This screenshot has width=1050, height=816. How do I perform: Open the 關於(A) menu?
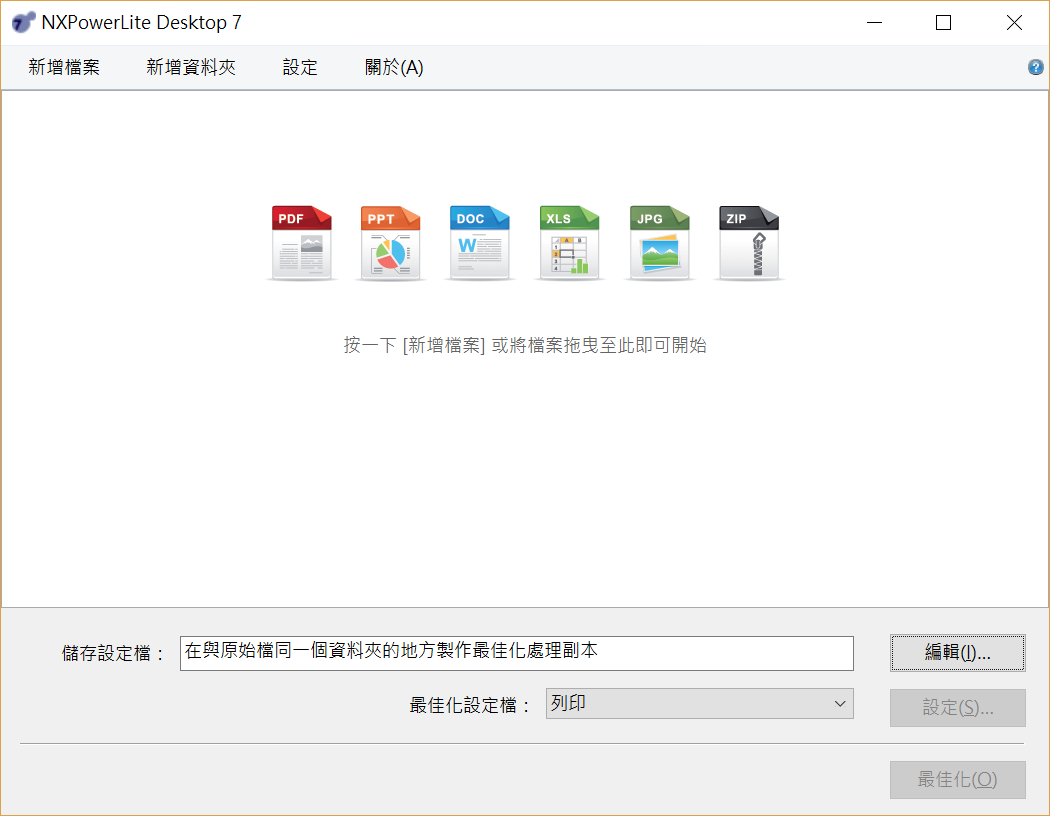click(x=394, y=68)
